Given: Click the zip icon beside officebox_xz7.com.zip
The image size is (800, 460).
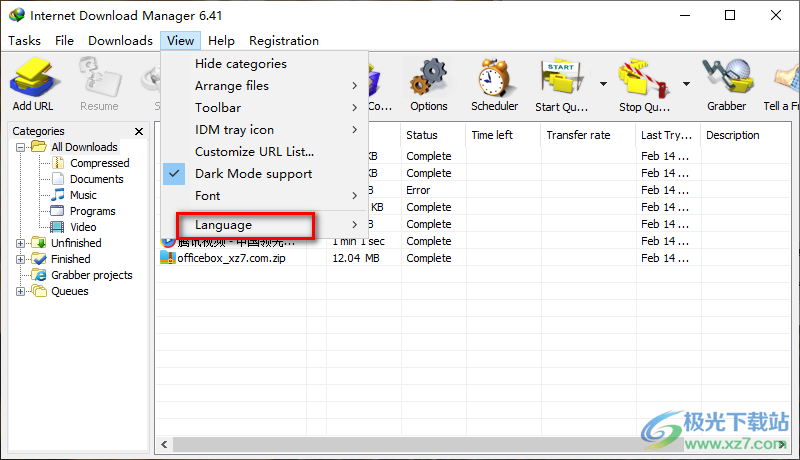Looking at the screenshot, I should click(x=168, y=258).
